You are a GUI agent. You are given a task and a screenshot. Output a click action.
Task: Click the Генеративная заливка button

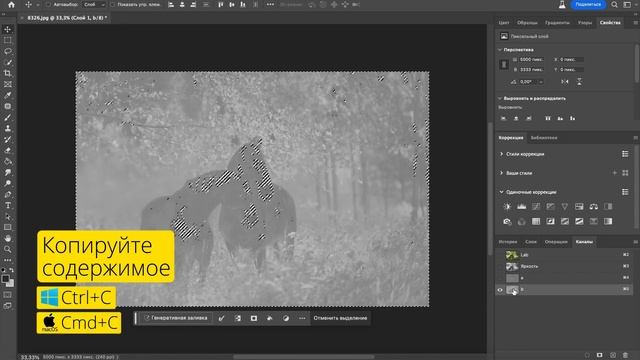point(176,318)
